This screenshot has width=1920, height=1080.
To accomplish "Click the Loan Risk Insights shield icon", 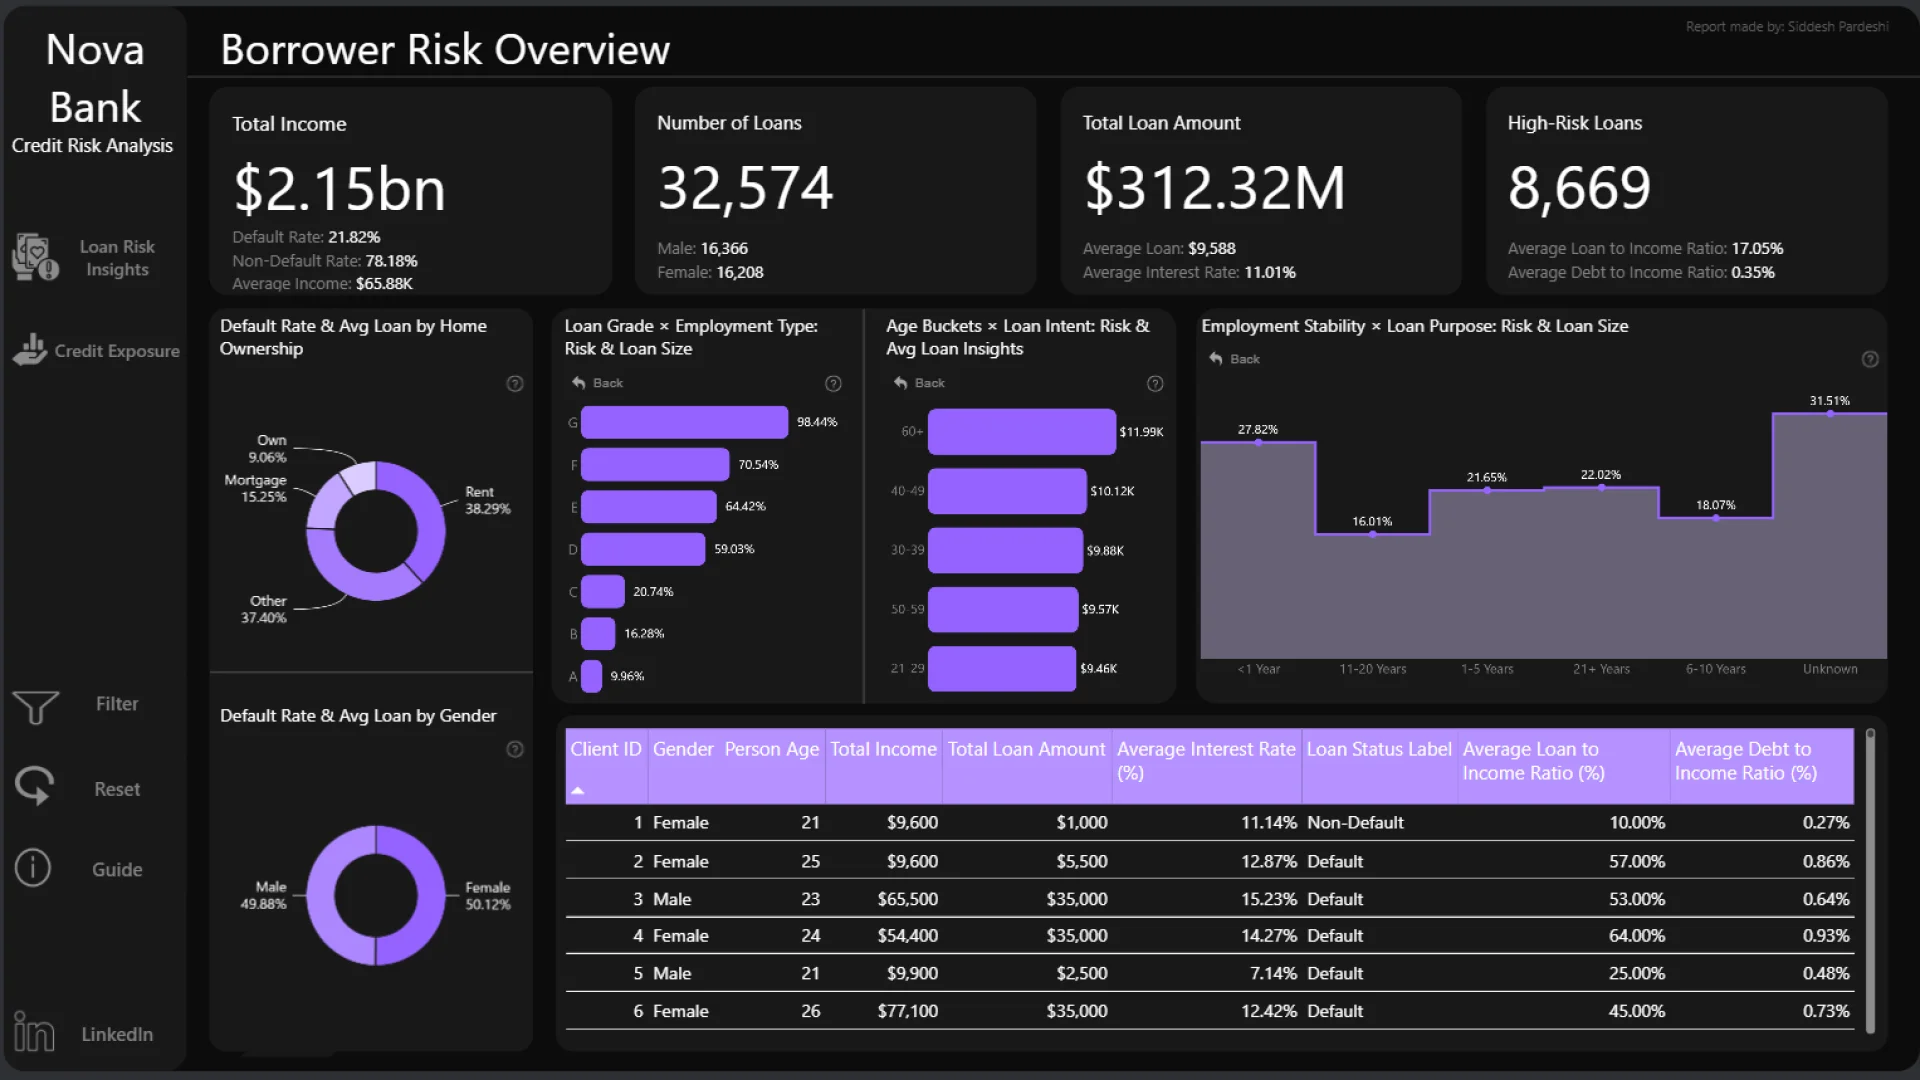I will [34, 257].
